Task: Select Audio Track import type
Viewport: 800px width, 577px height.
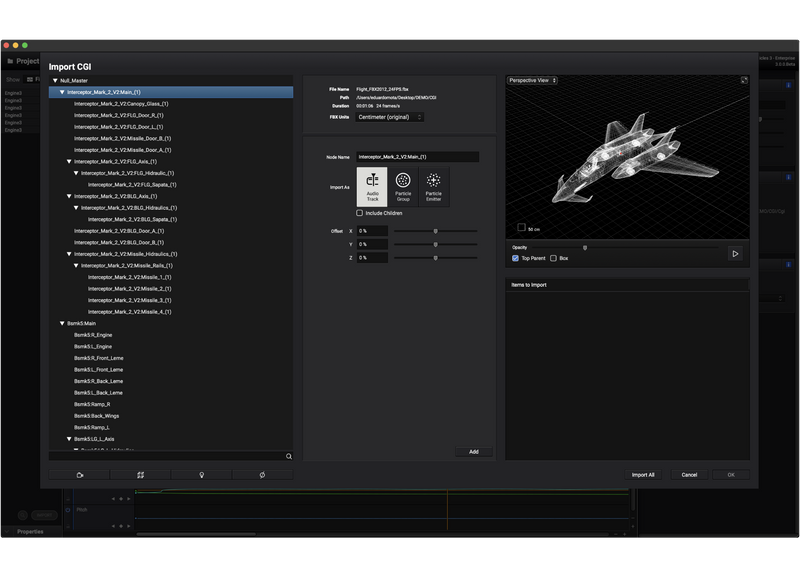Action: (372, 186)
